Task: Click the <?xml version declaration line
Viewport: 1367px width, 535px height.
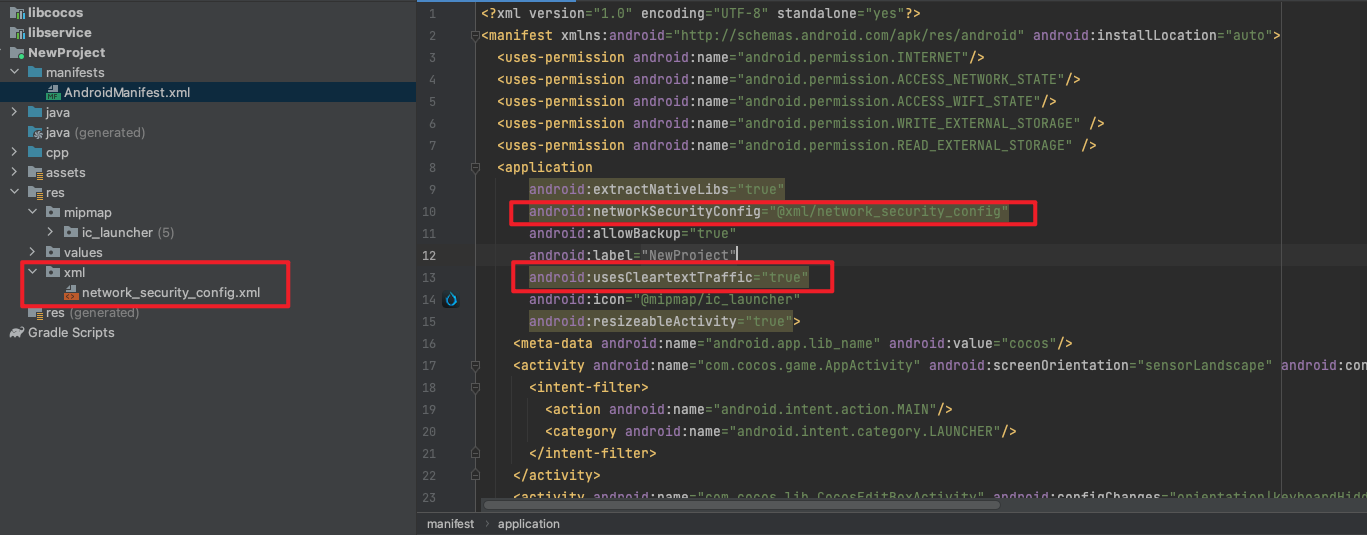Action: click(701, 14)
